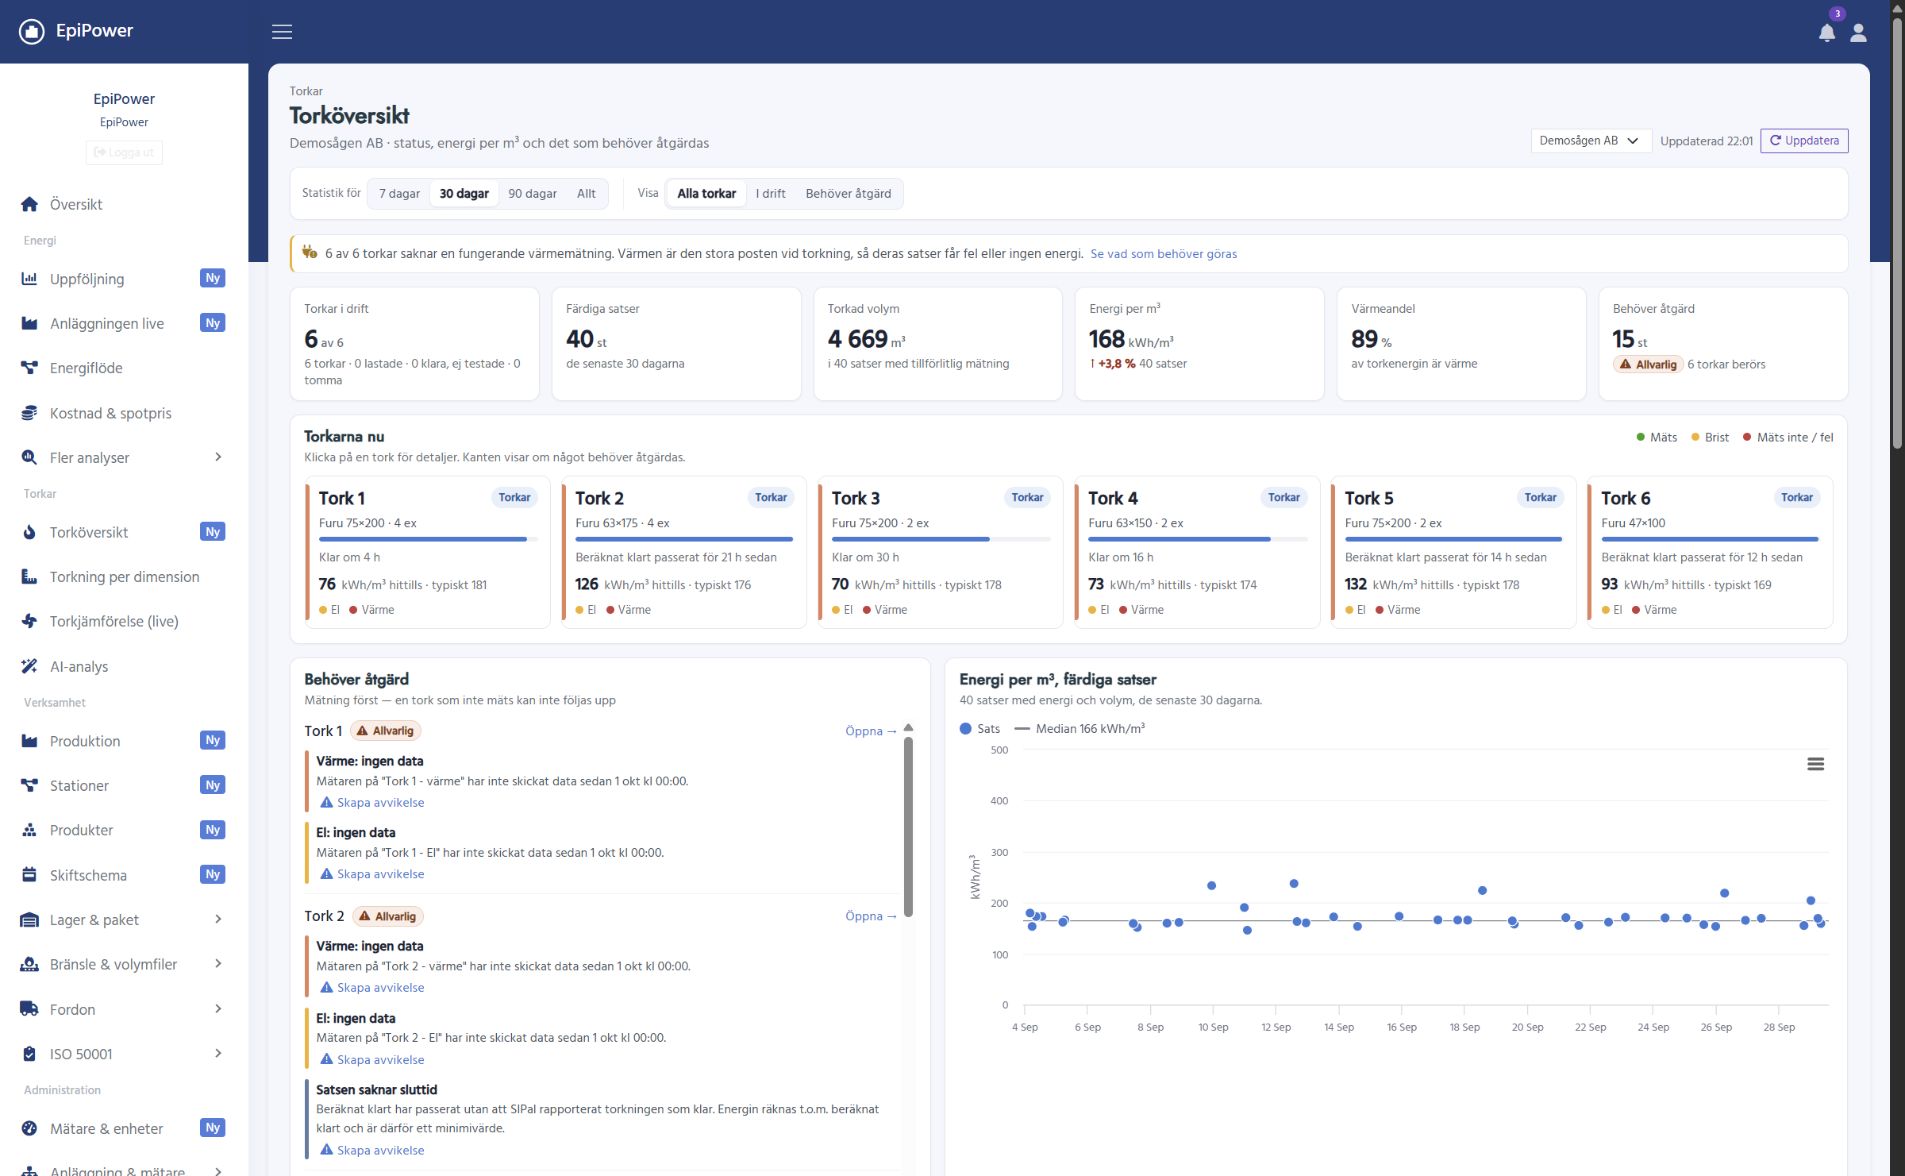The image size is (1905, 1176).
Task: Open Demosågen AB site dropdown
Action: [x=1590, y=141]
